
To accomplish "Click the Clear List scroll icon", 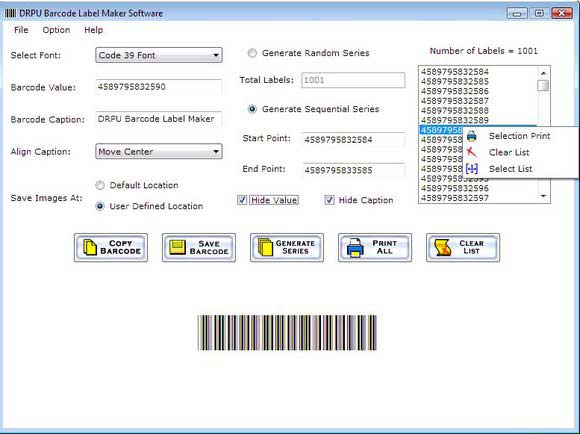I will (x=443, y=248).
